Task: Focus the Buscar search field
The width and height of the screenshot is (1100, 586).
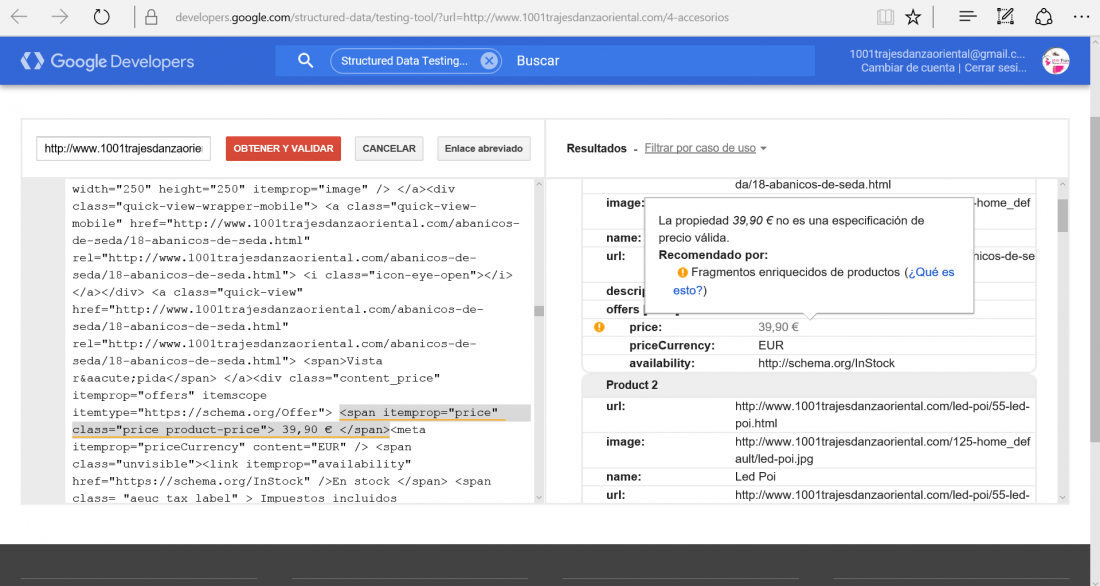Action: coord(659,61)
